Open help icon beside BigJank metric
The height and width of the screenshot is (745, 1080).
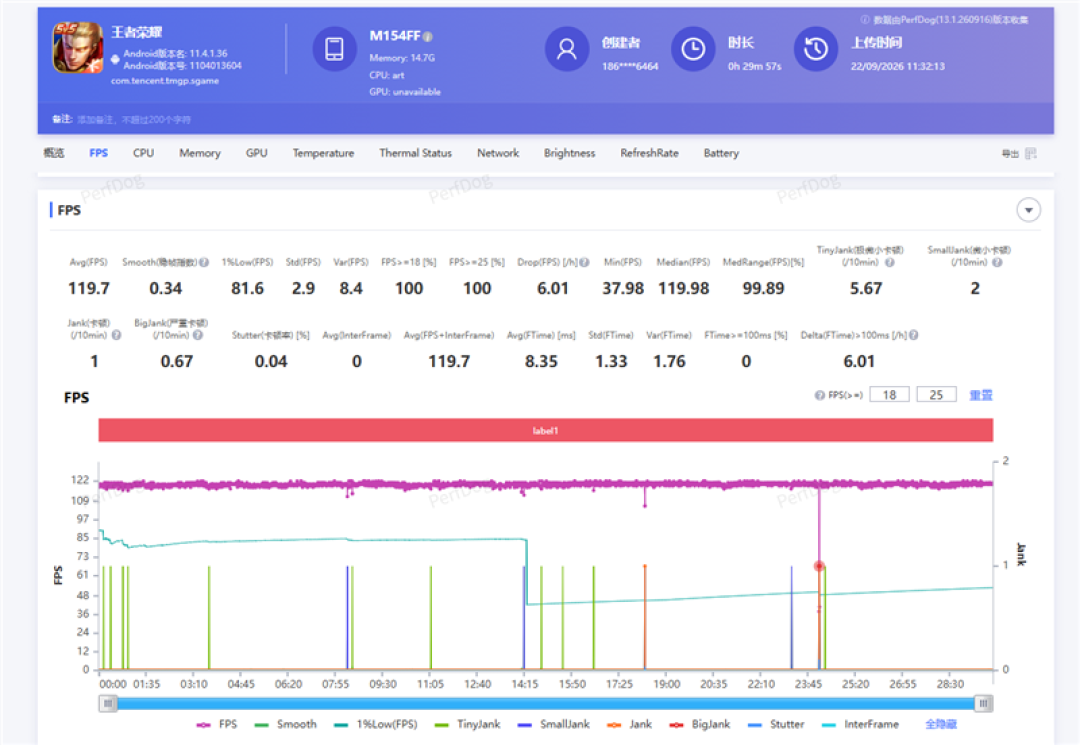click(198, 335)
